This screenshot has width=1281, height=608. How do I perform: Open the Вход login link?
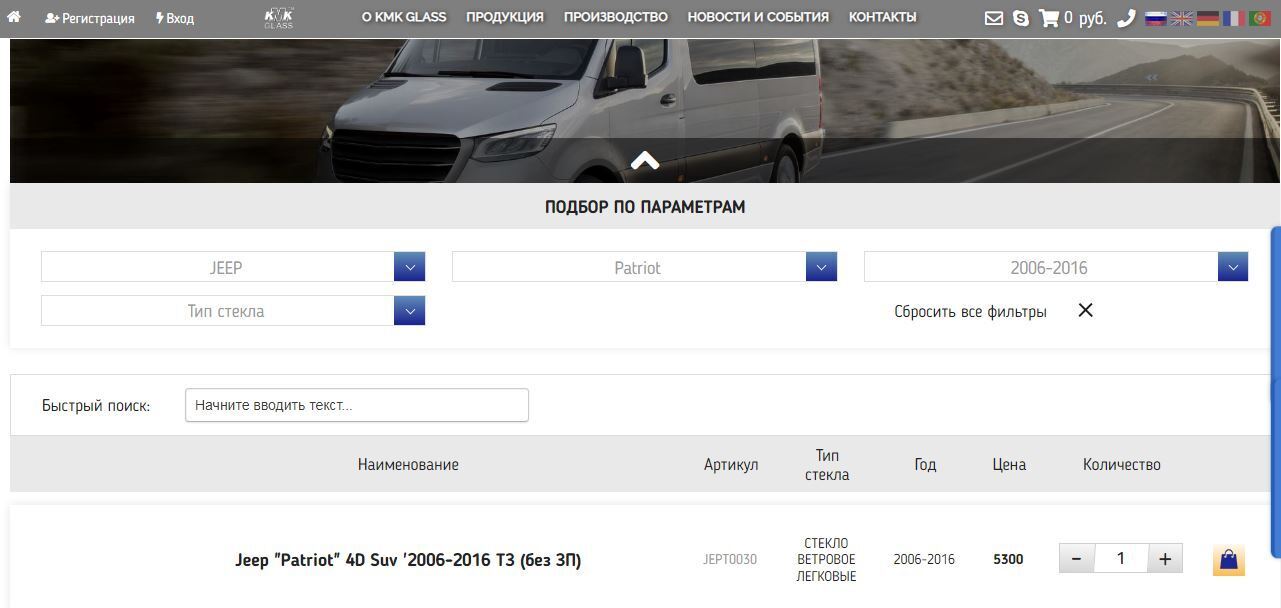point(175,18)
